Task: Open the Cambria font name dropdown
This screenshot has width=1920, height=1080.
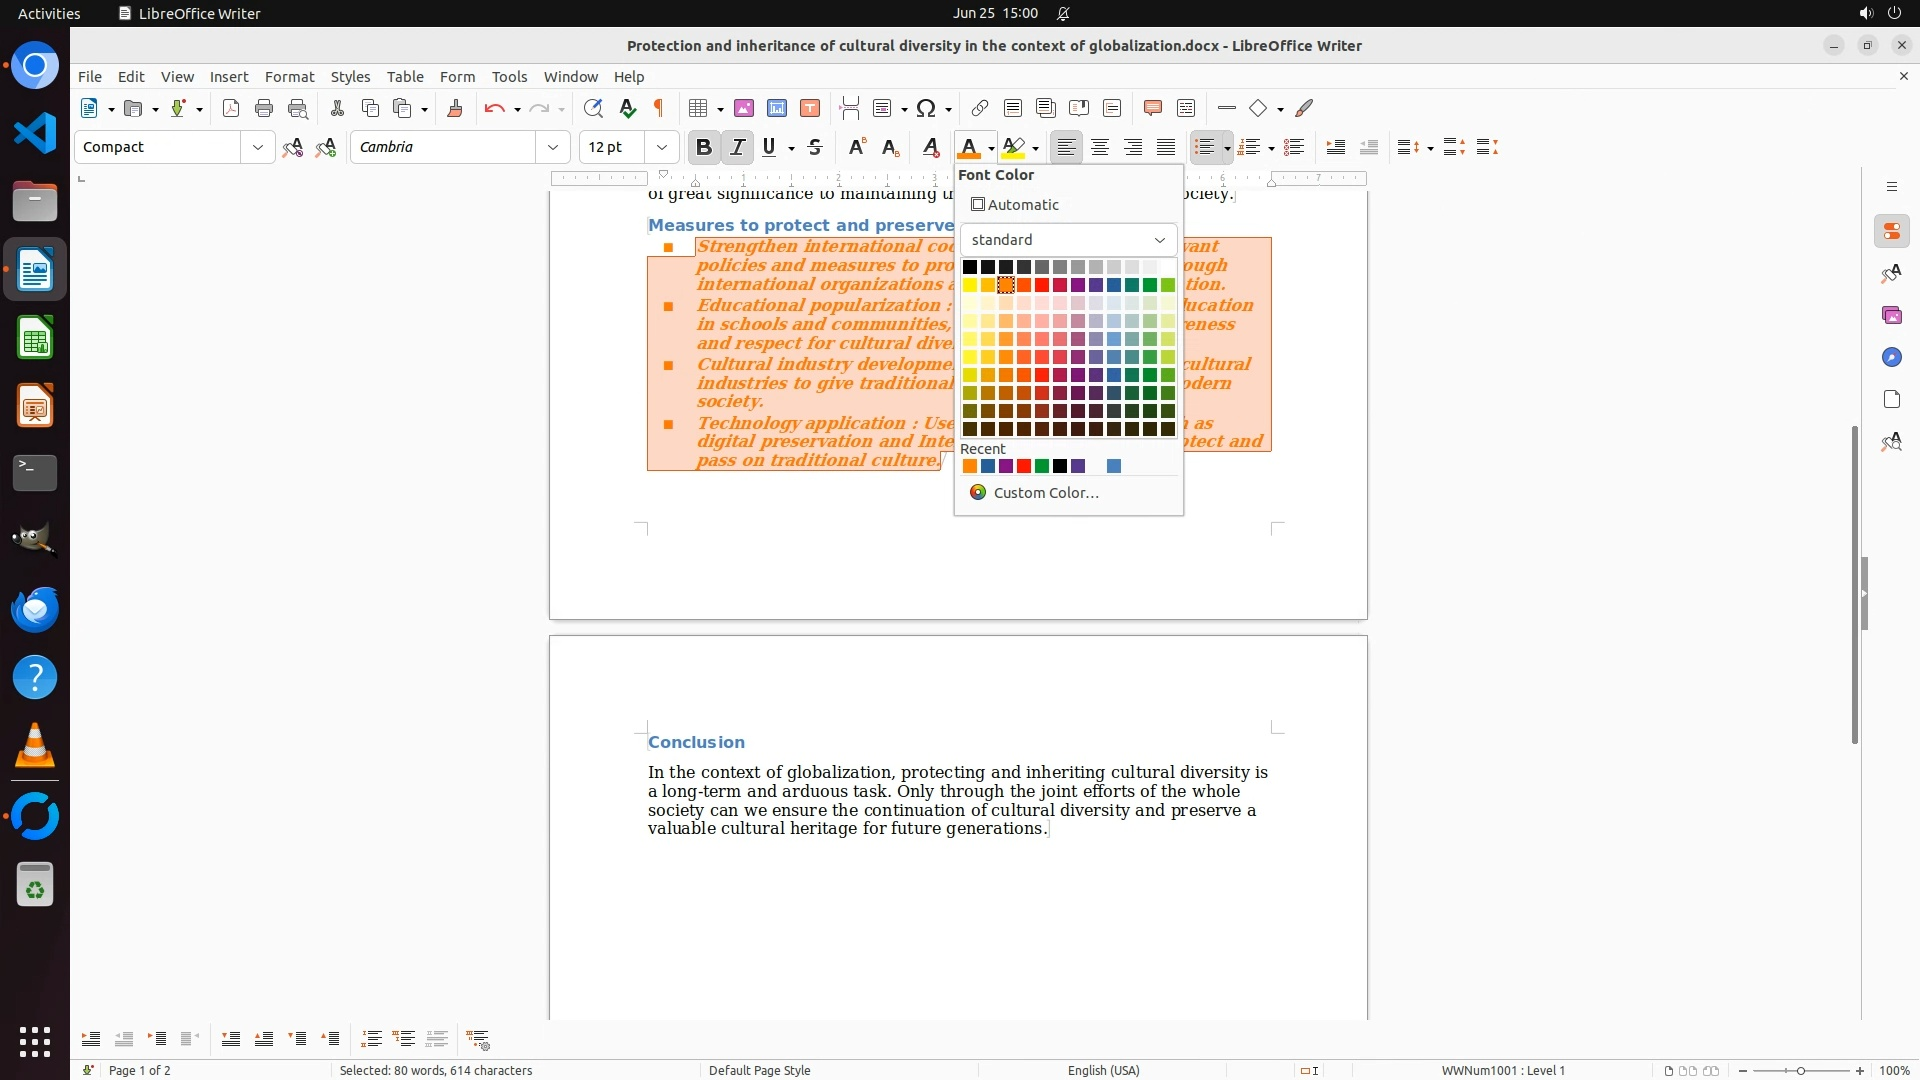Action: [x=553, y=147]
